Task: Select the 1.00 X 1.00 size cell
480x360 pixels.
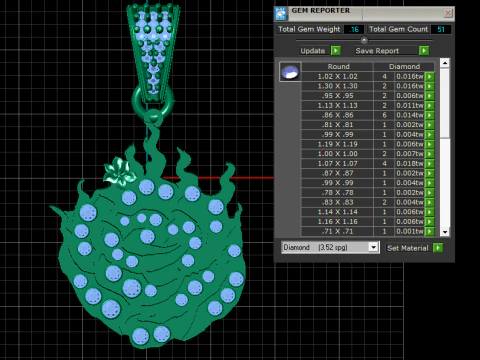Action: [337, 154]
